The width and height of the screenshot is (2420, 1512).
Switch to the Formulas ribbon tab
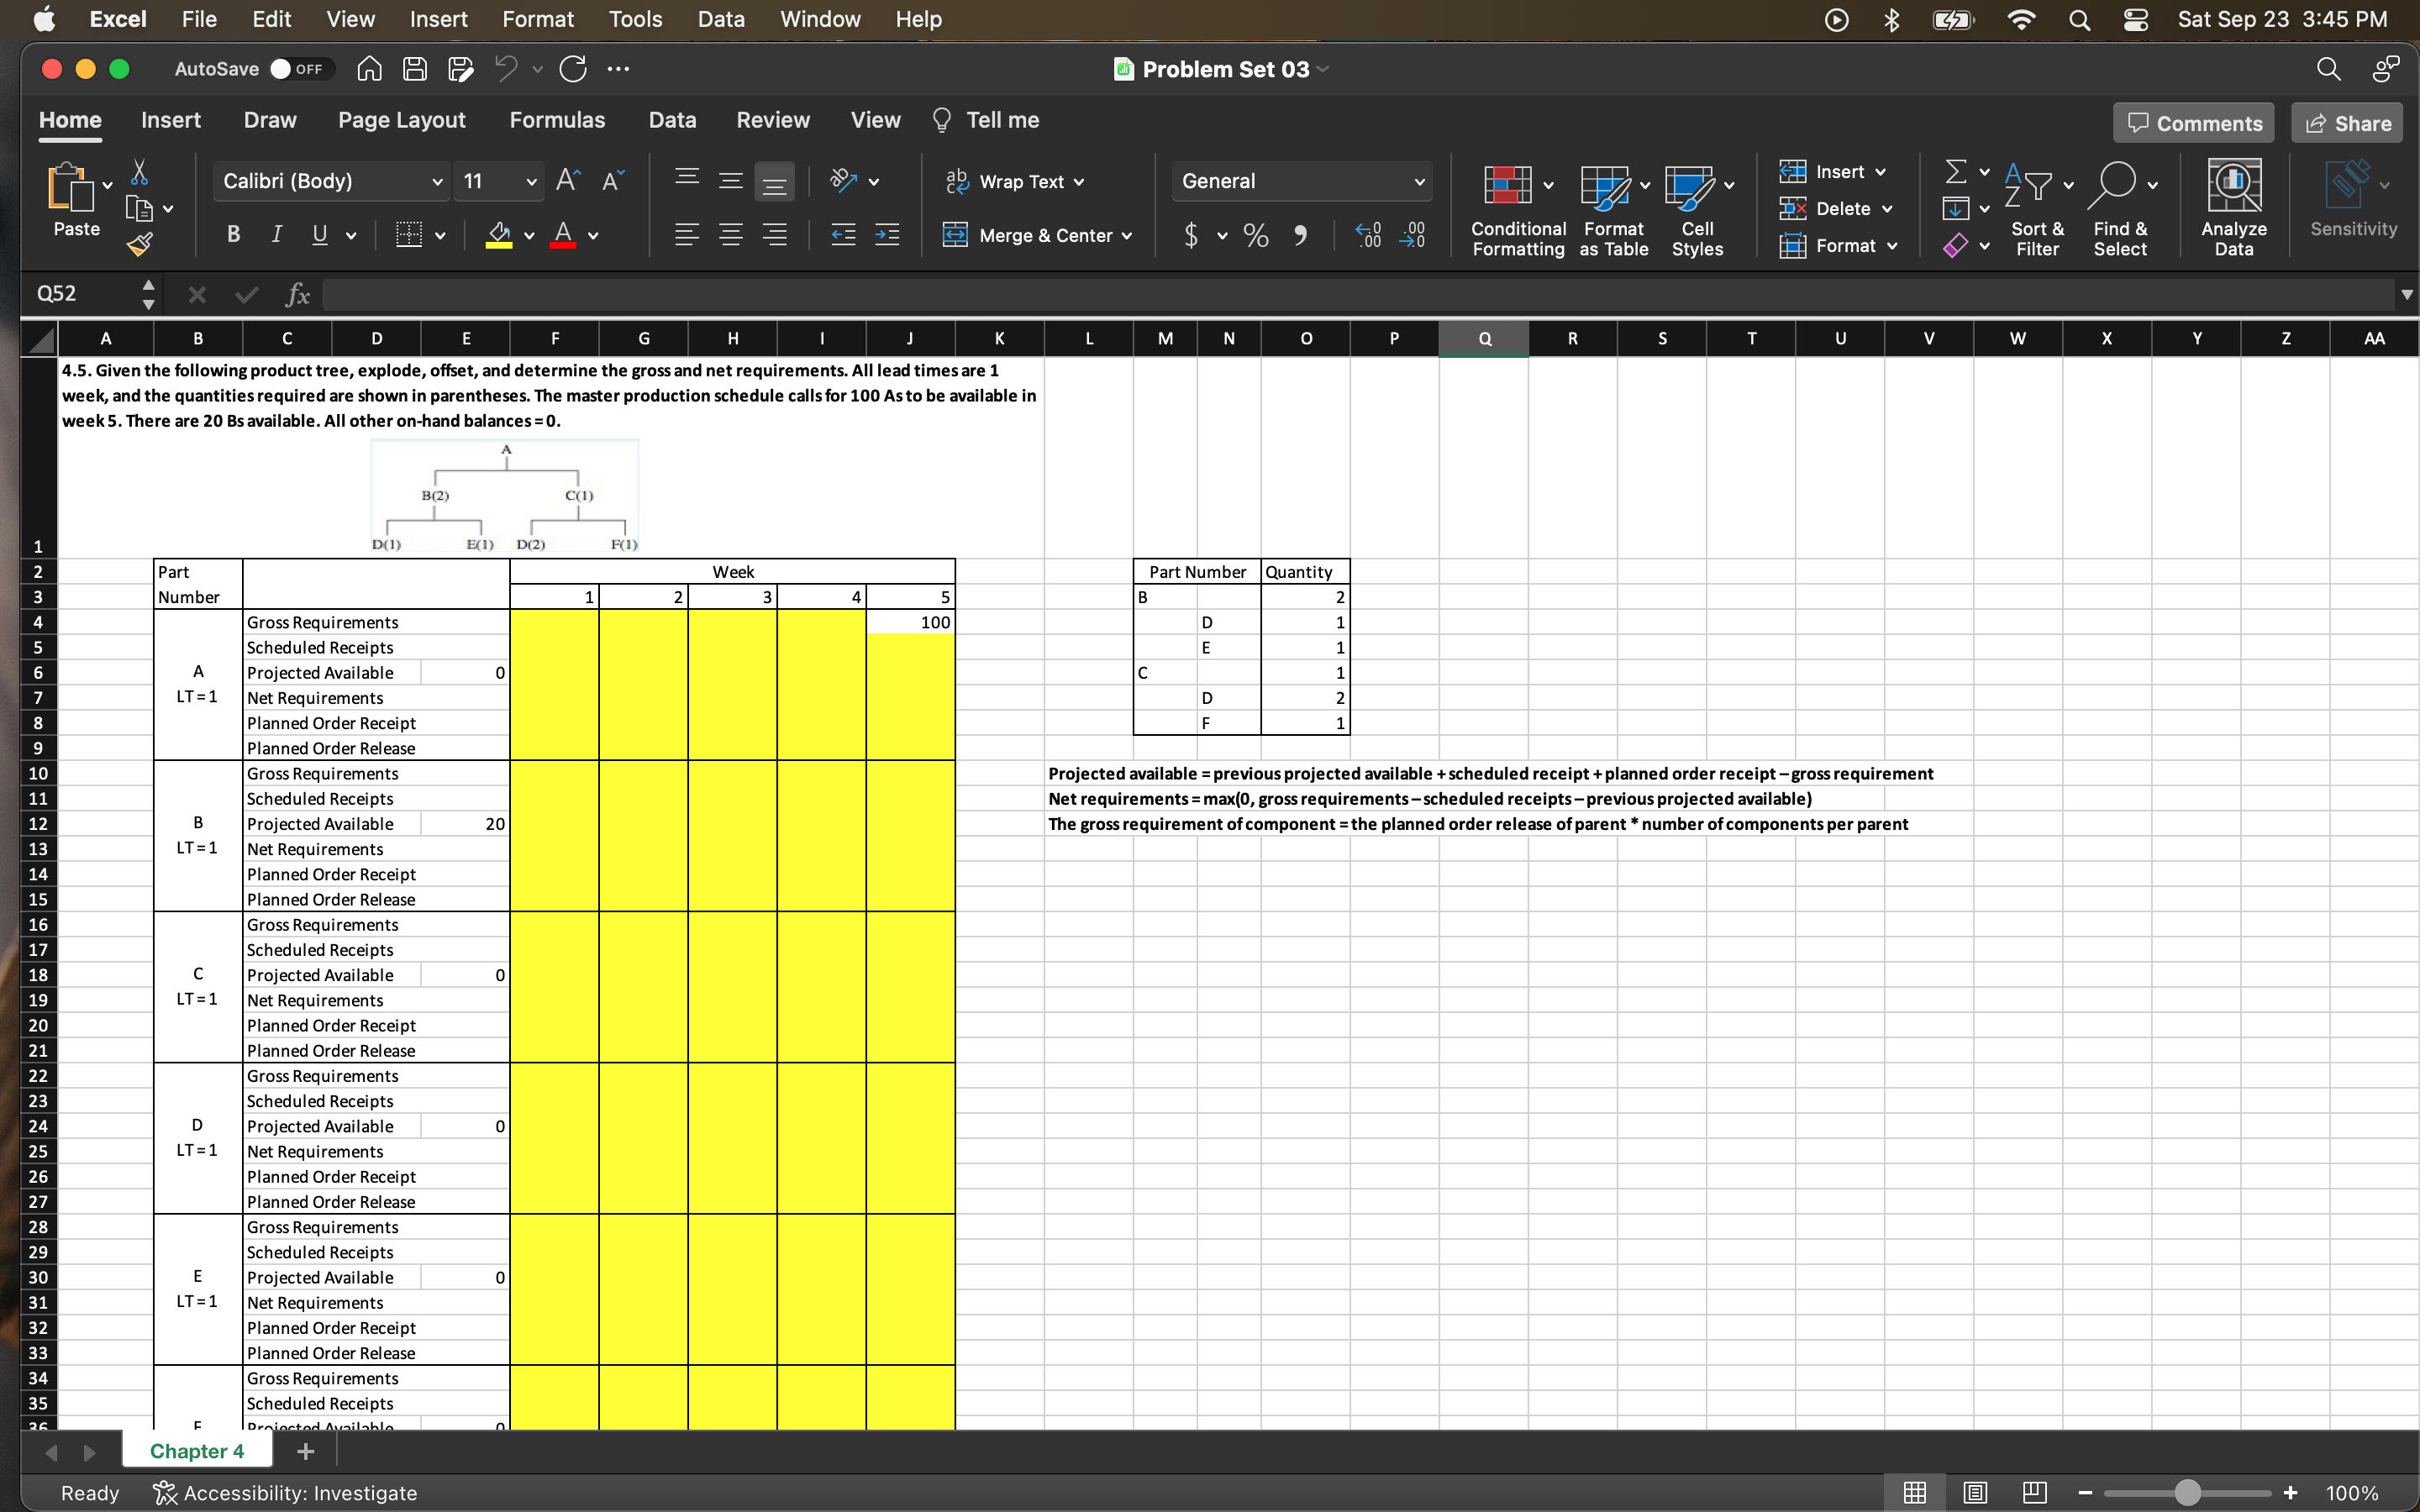click(557, 120)
